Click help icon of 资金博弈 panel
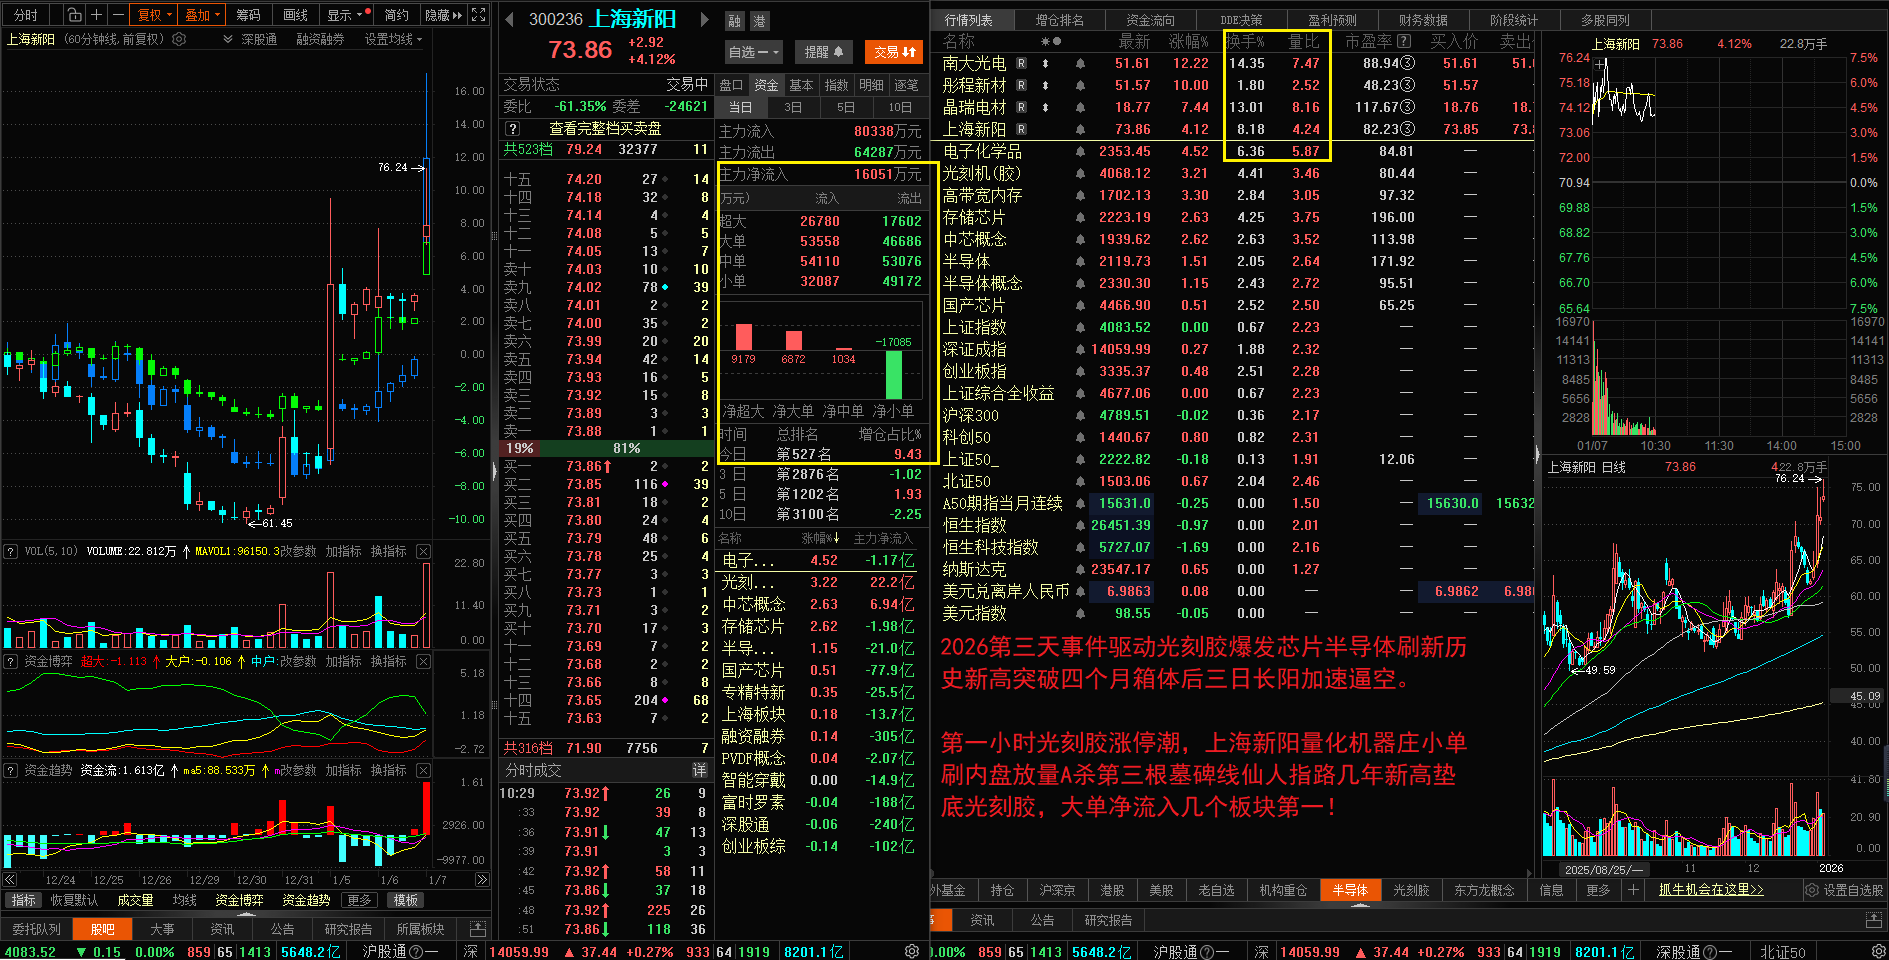 click(x=11, y=661)
